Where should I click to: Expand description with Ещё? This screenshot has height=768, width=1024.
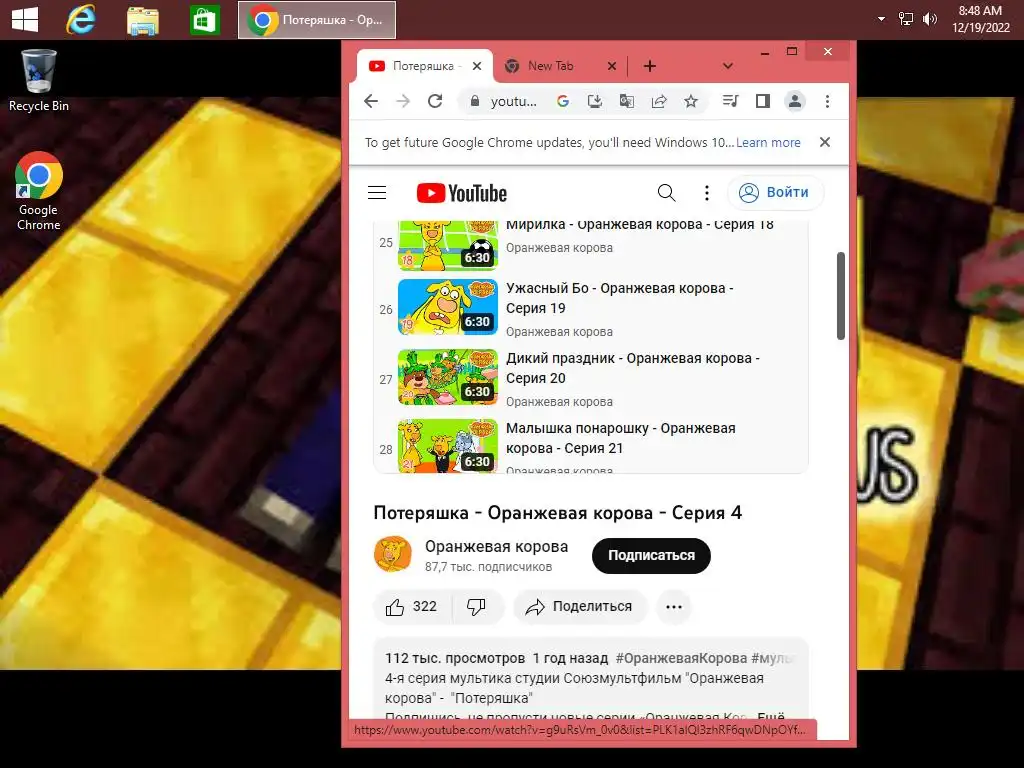click(x=771, y=716)
